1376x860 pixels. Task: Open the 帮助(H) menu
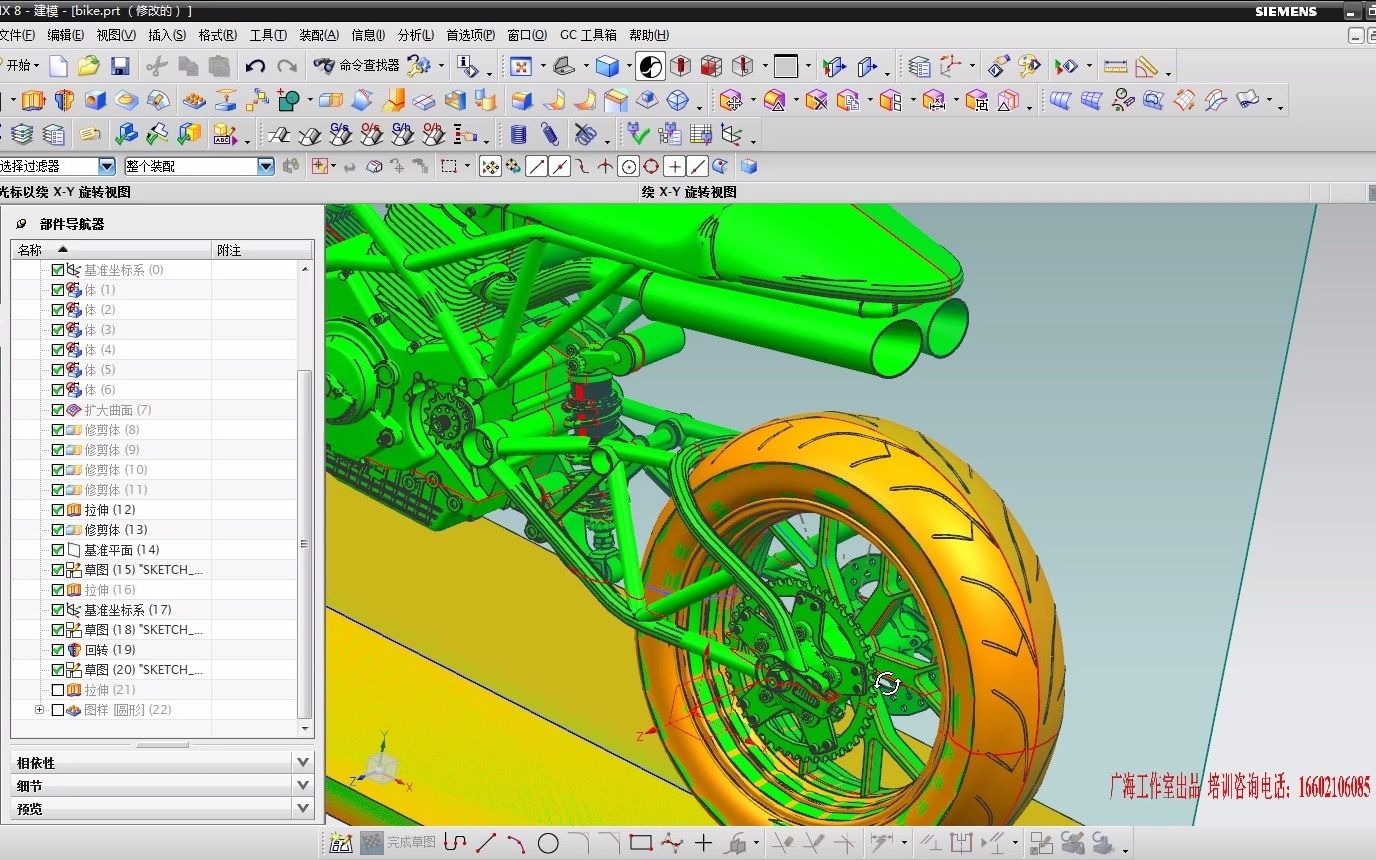[x=650, y=35]
